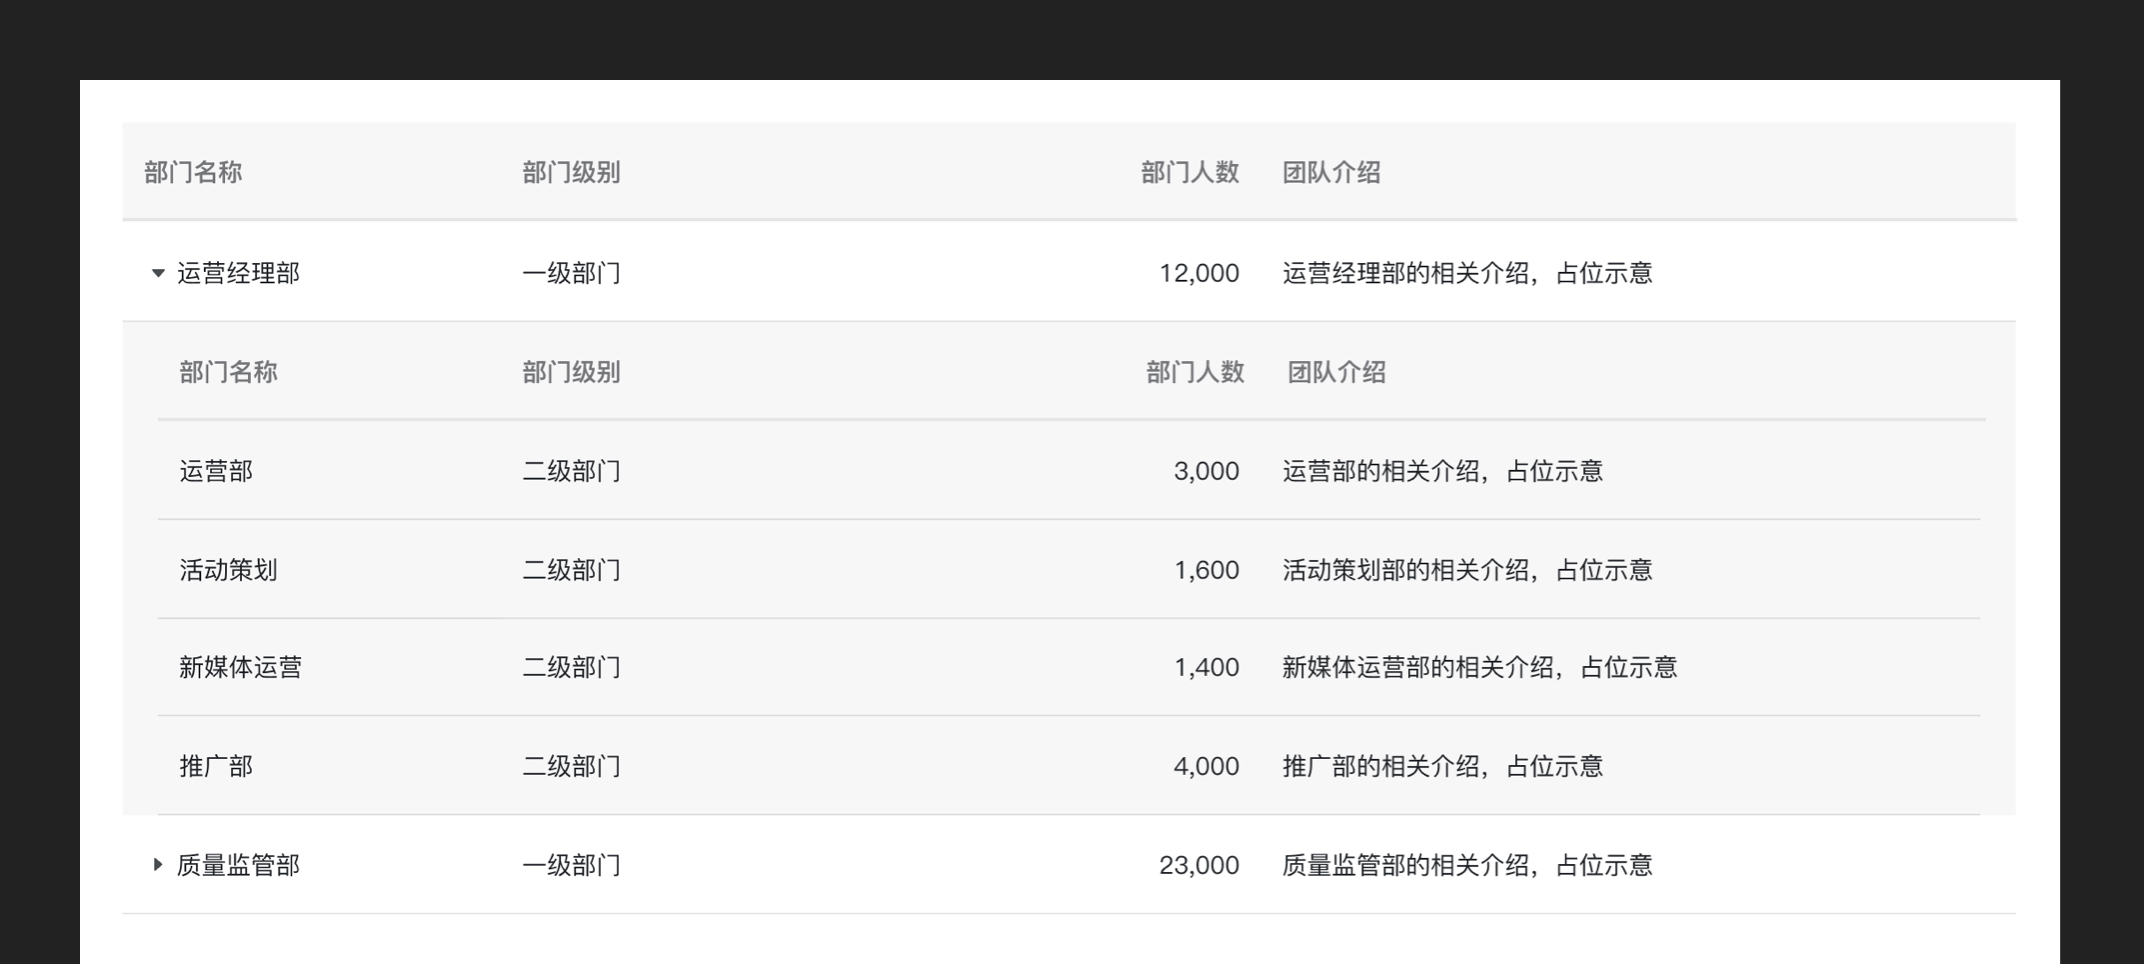The width and height of the screenshot is (2144, 964).
Task: Select the 运营部 department name
Action: pyautogui.click(x=216, y=471)
